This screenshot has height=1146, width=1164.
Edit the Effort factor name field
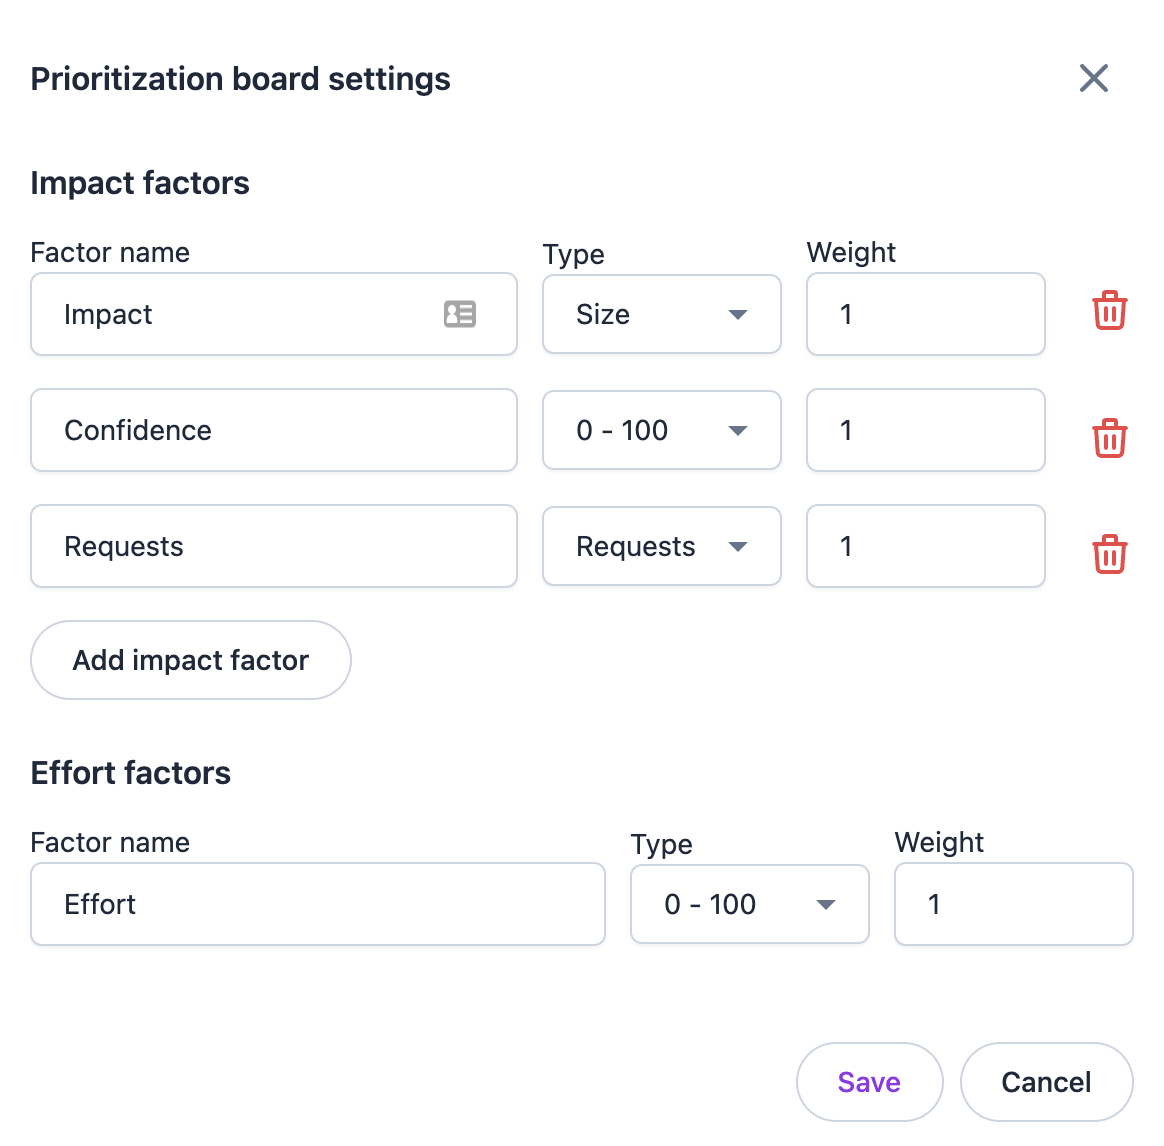tap(317, 904)
